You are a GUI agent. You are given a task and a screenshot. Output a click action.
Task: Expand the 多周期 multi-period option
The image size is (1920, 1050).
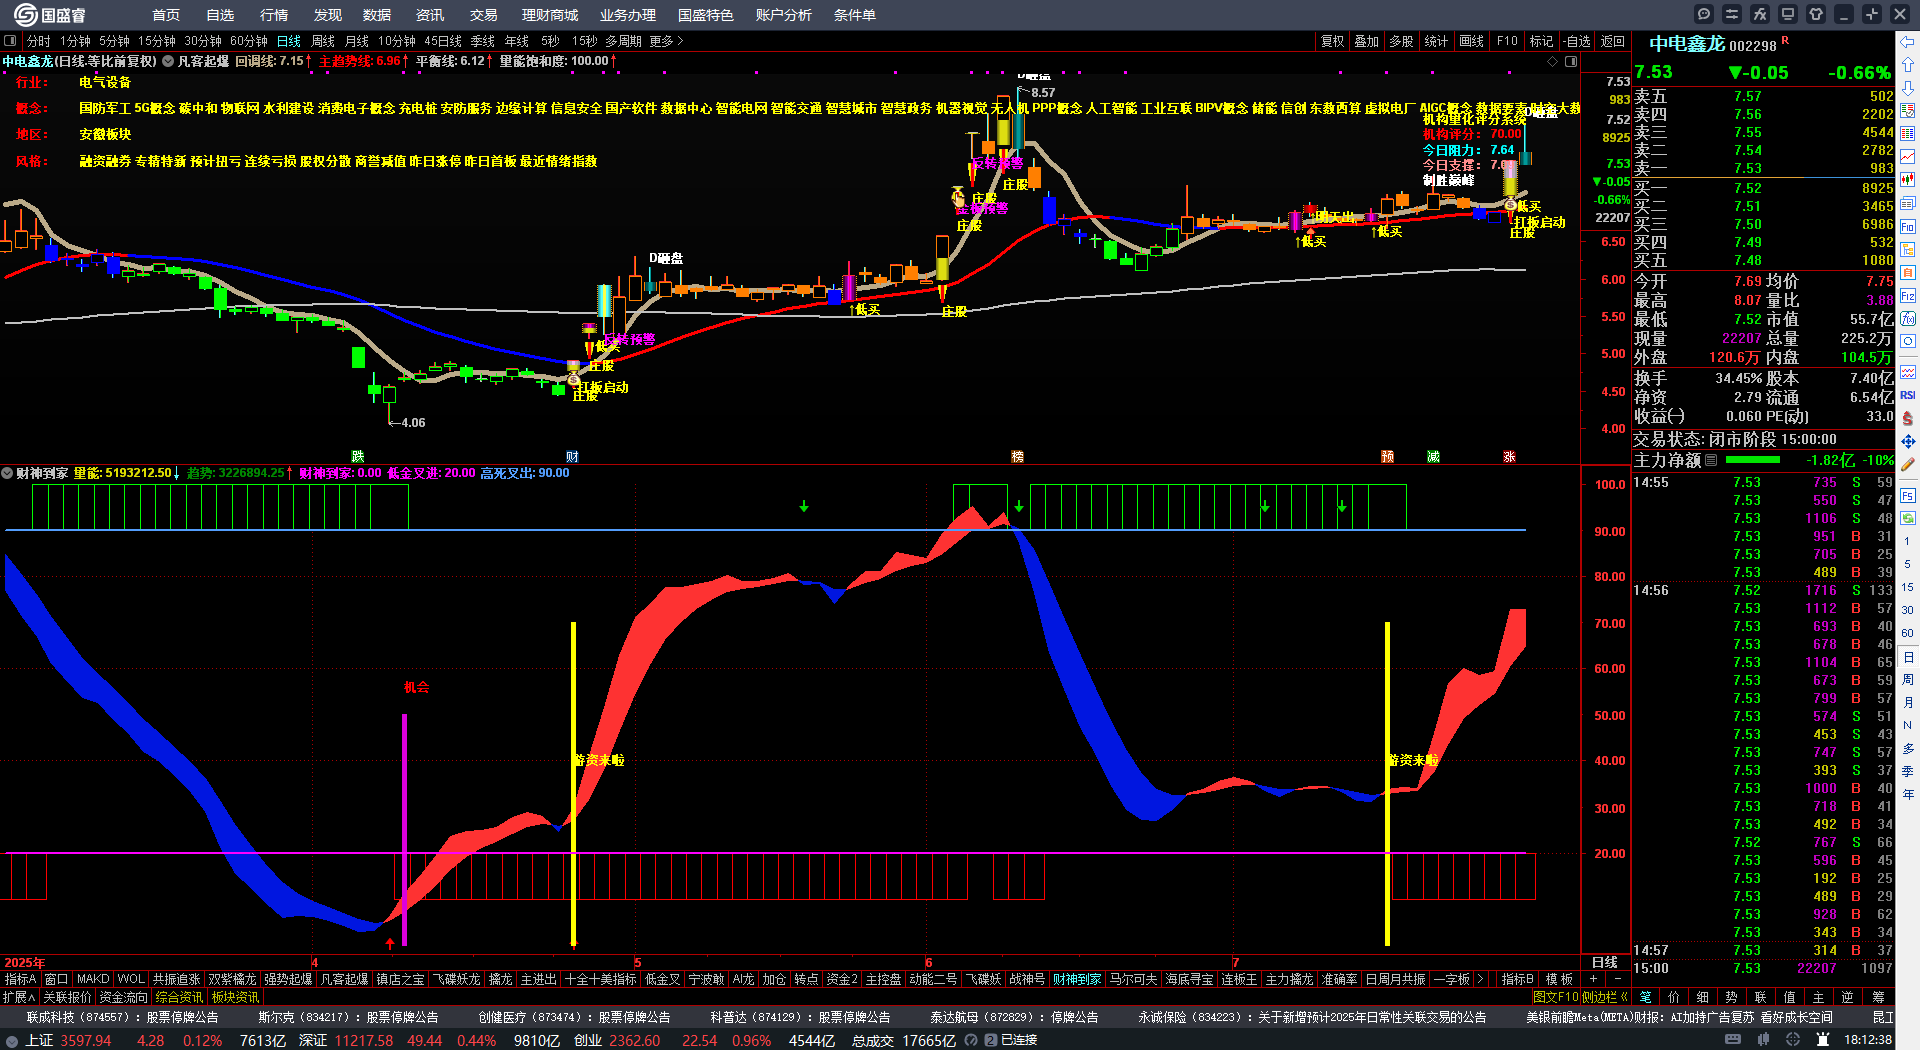click(x=623, y=41)
